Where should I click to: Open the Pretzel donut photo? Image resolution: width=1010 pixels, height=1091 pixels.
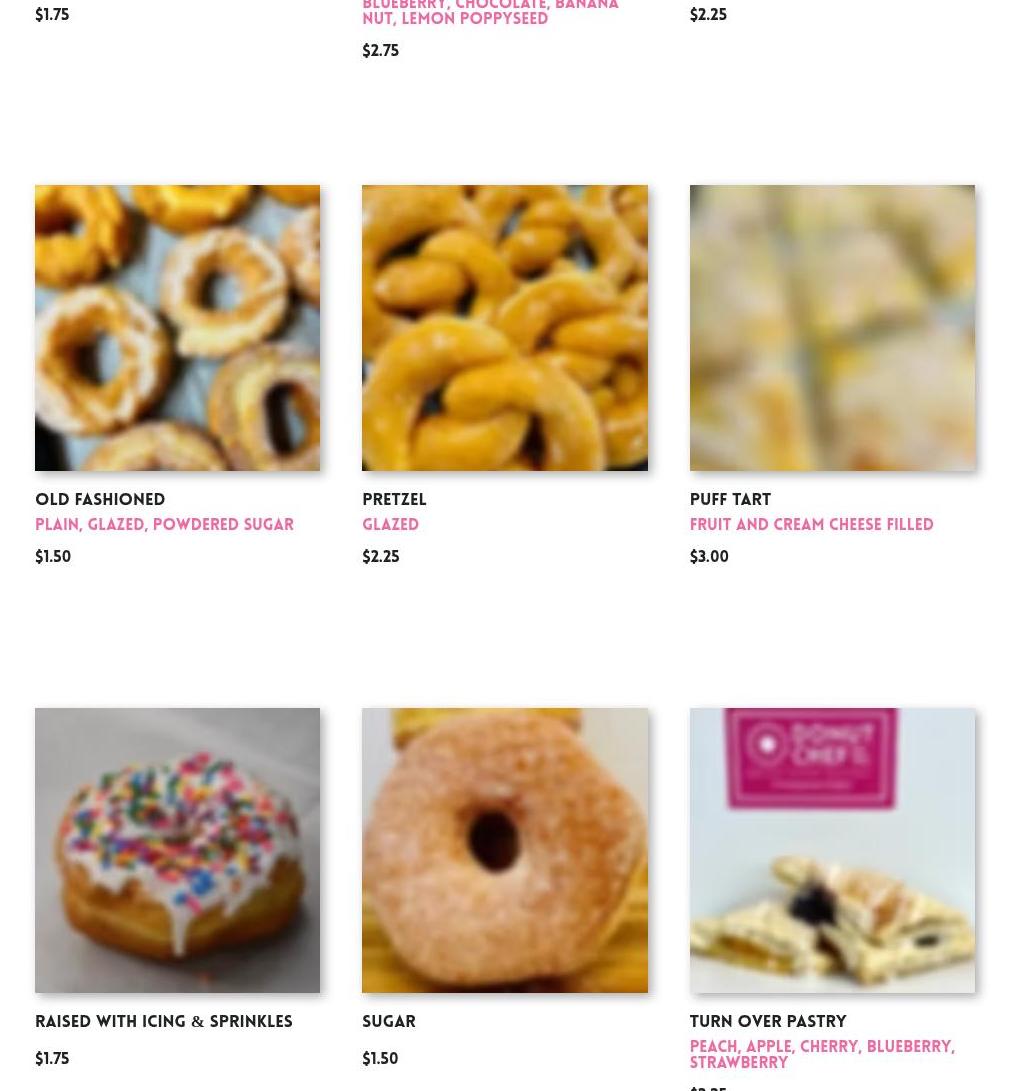pyautogui.click(x=505, y=328)
